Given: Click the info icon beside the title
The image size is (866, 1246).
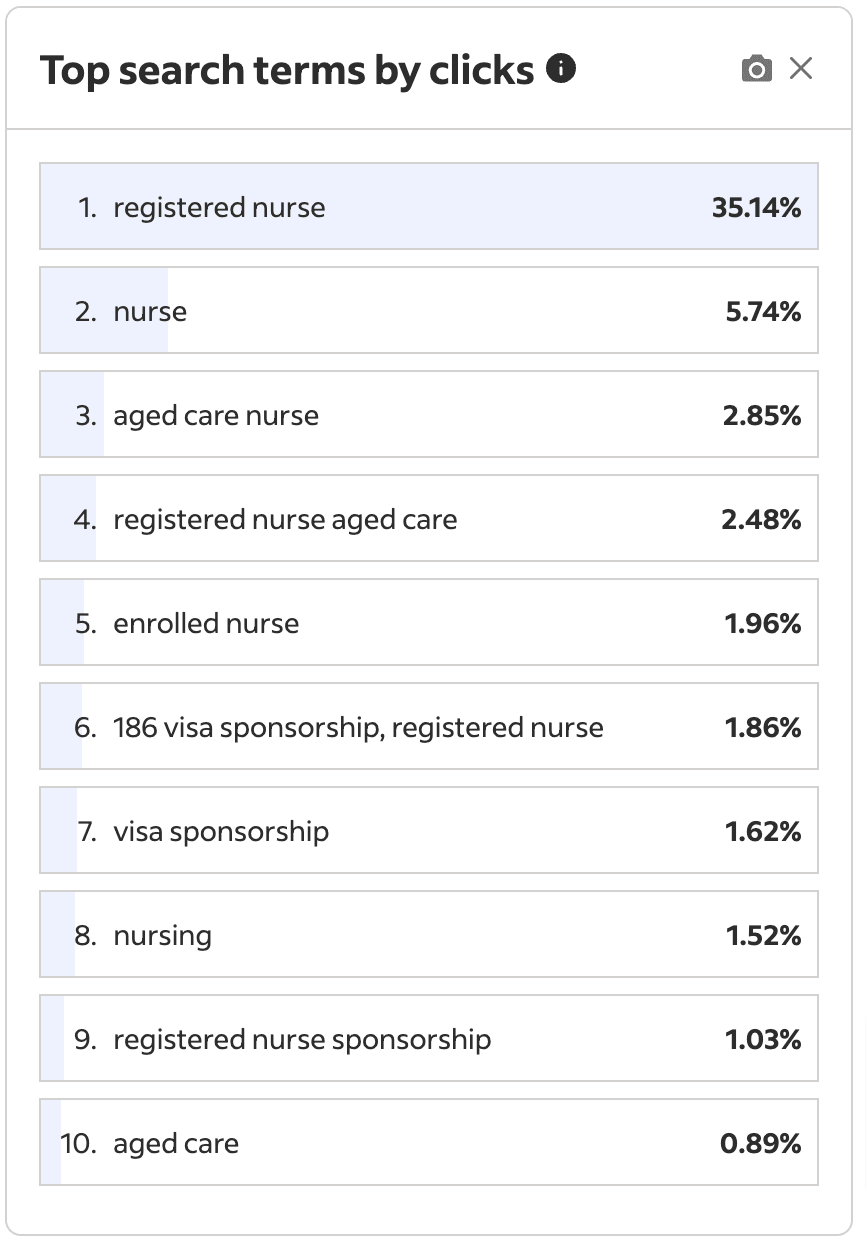Looking at the screenshot, I should click(562, 69).
